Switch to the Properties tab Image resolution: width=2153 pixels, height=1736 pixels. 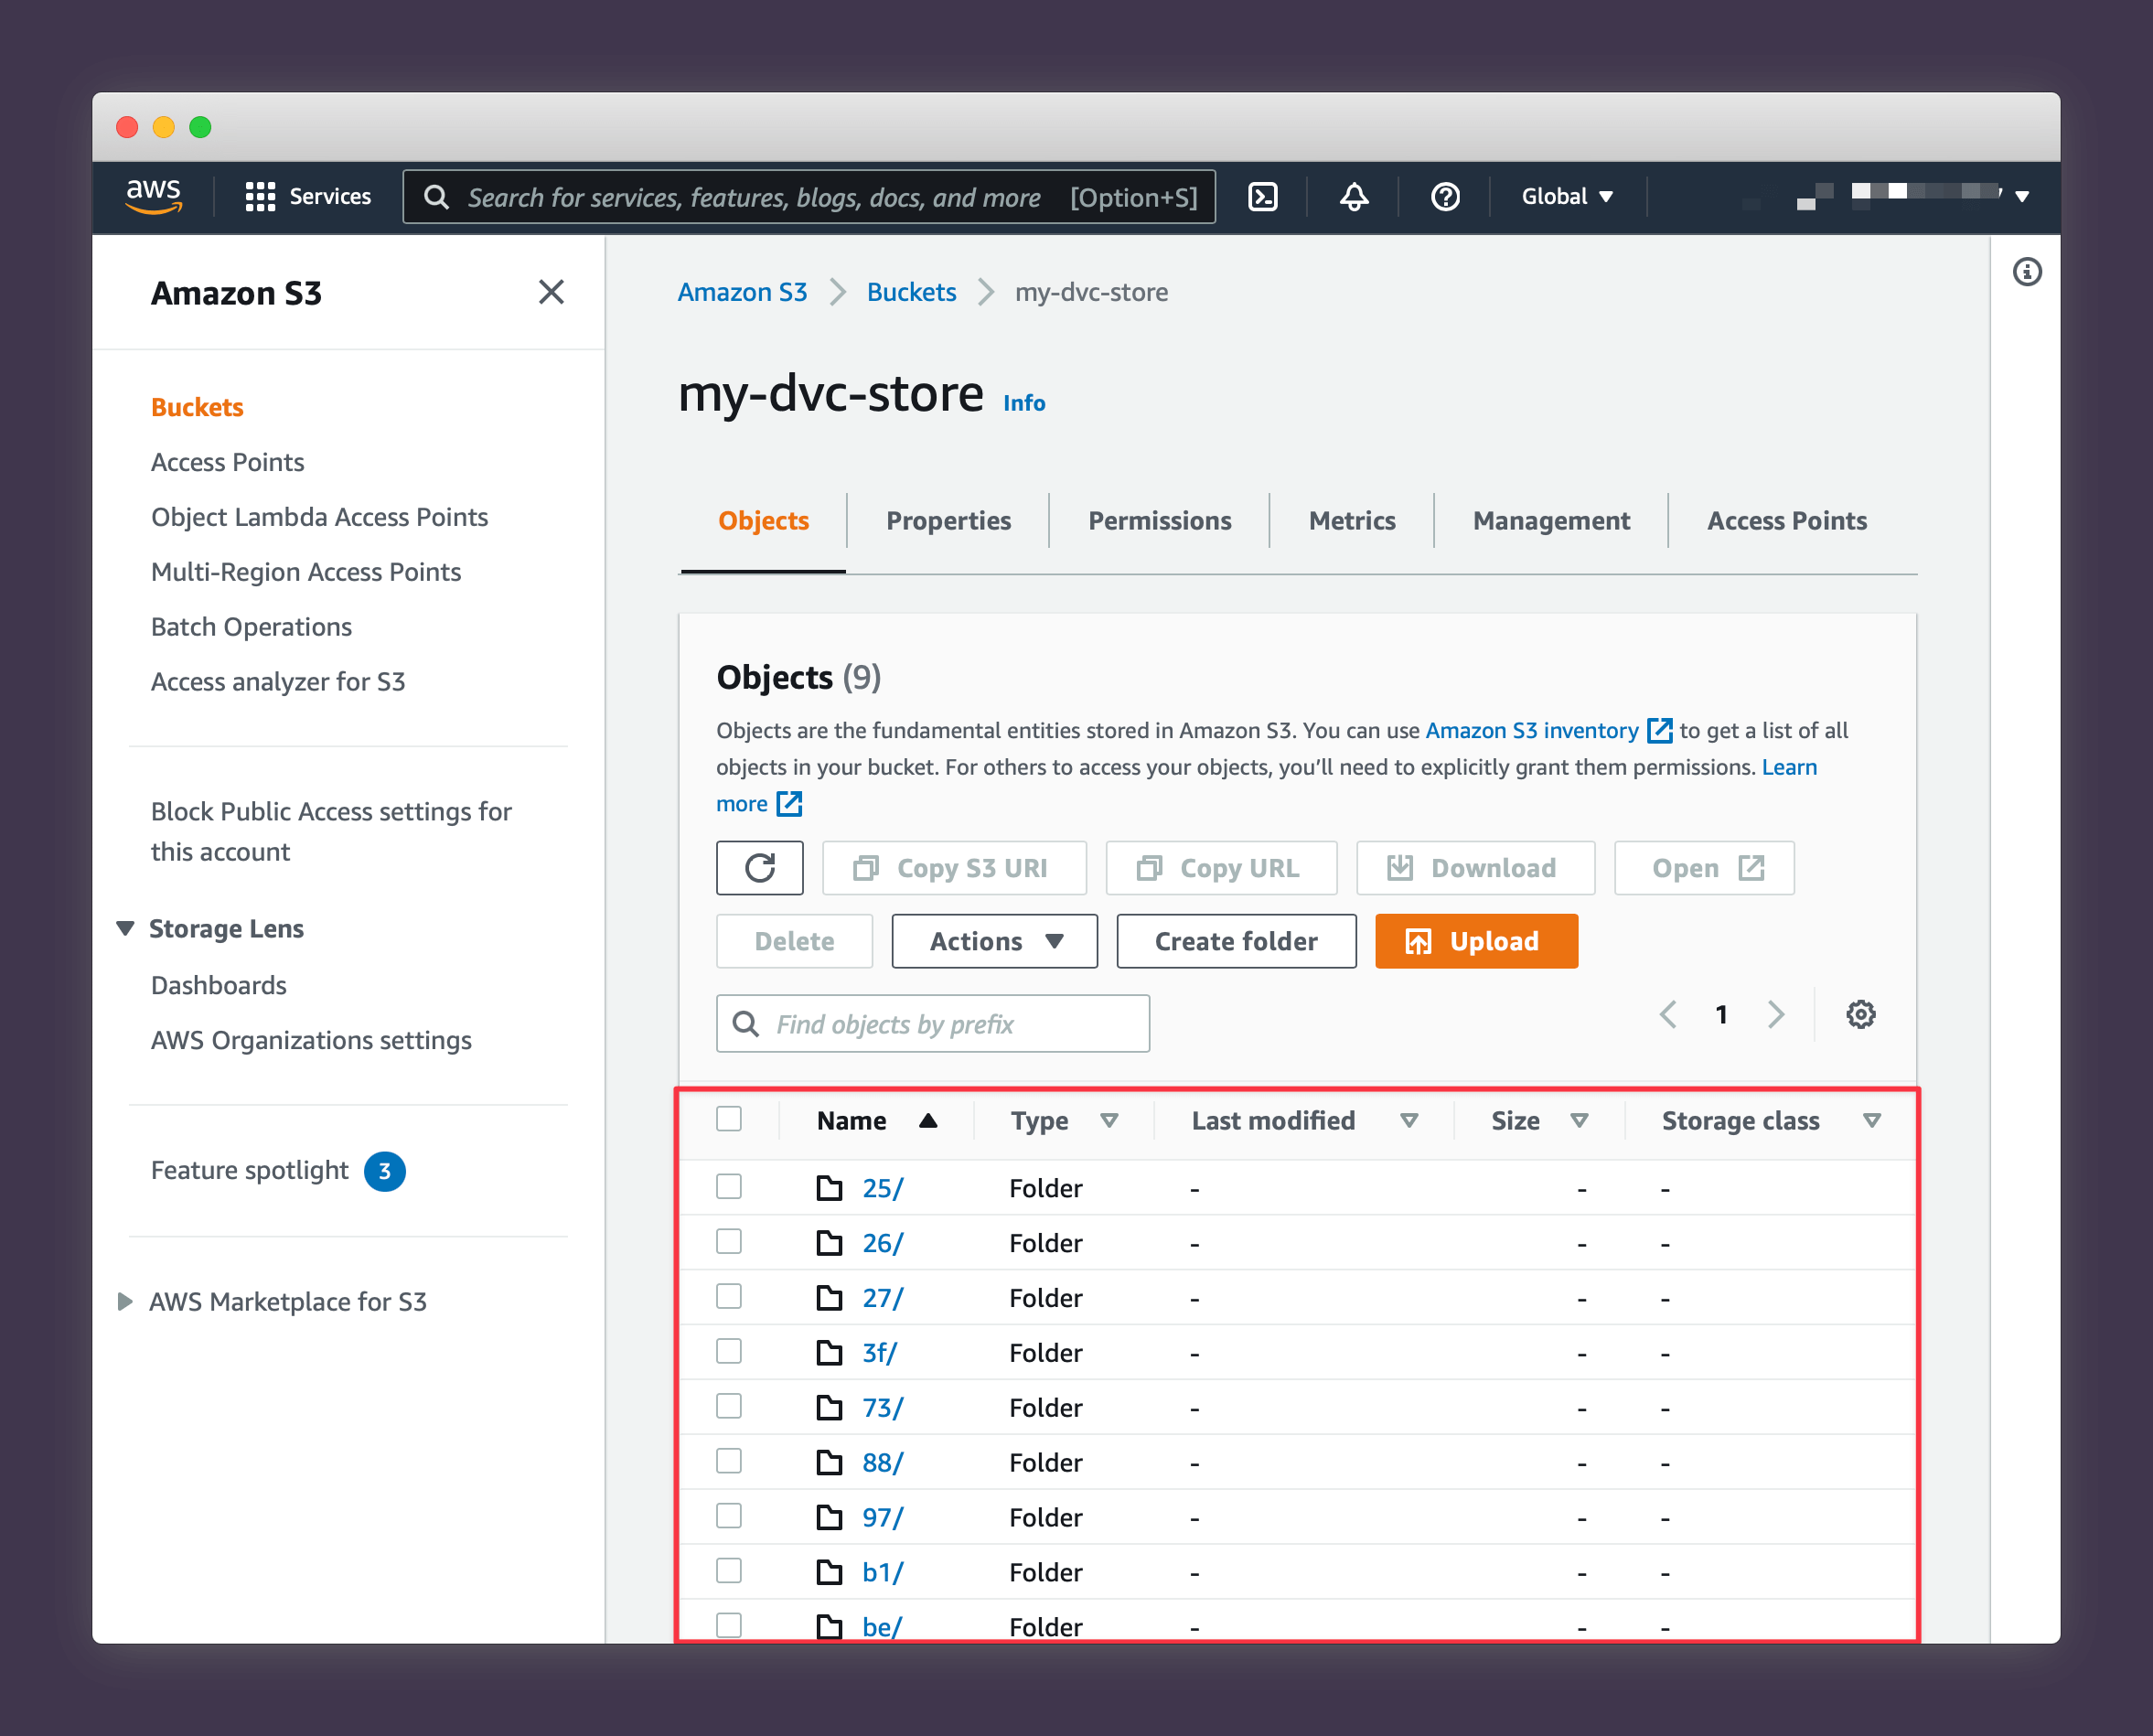click(x=948, y=521)
